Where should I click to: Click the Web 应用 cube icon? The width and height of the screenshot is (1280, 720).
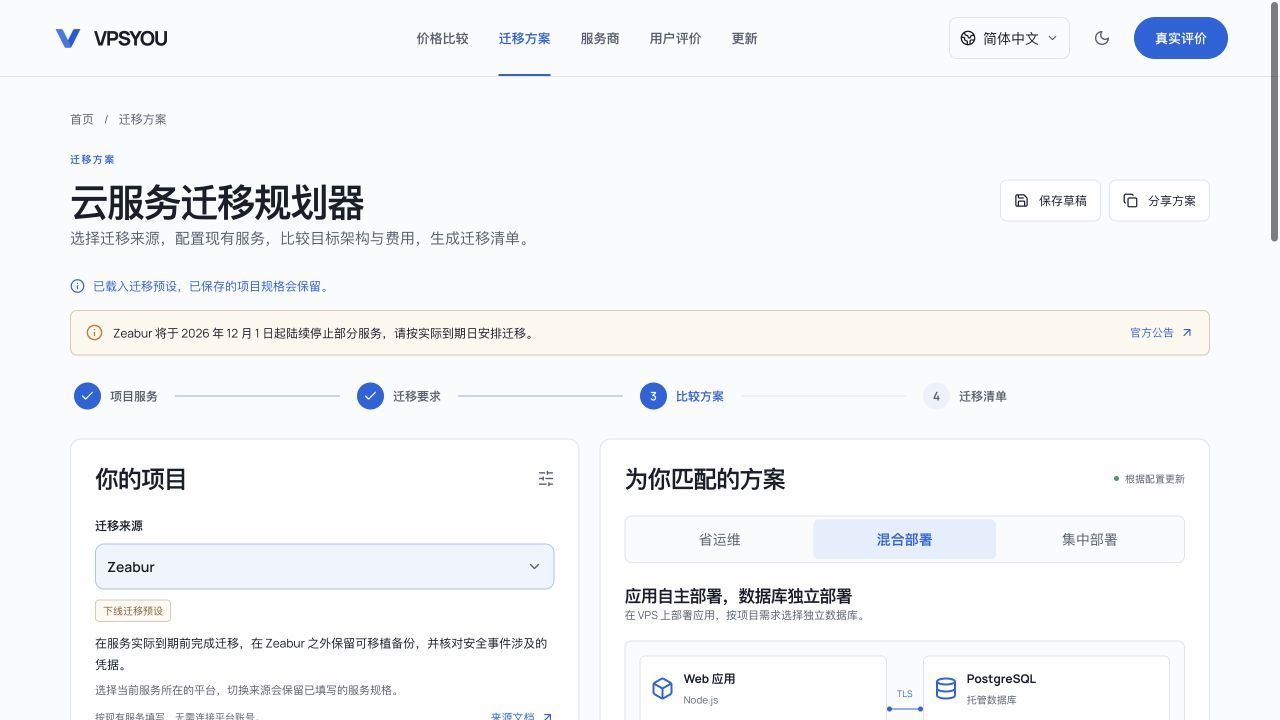(x=662, y=688)
